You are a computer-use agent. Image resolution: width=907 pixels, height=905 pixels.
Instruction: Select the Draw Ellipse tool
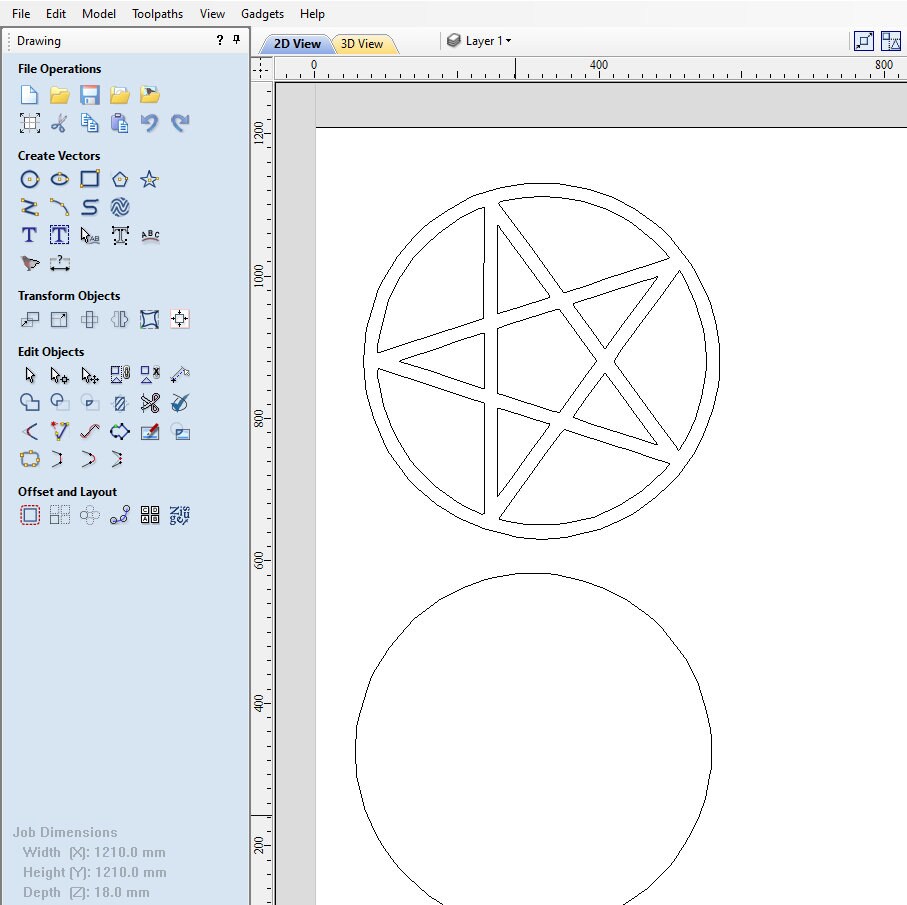pos(59,179)
